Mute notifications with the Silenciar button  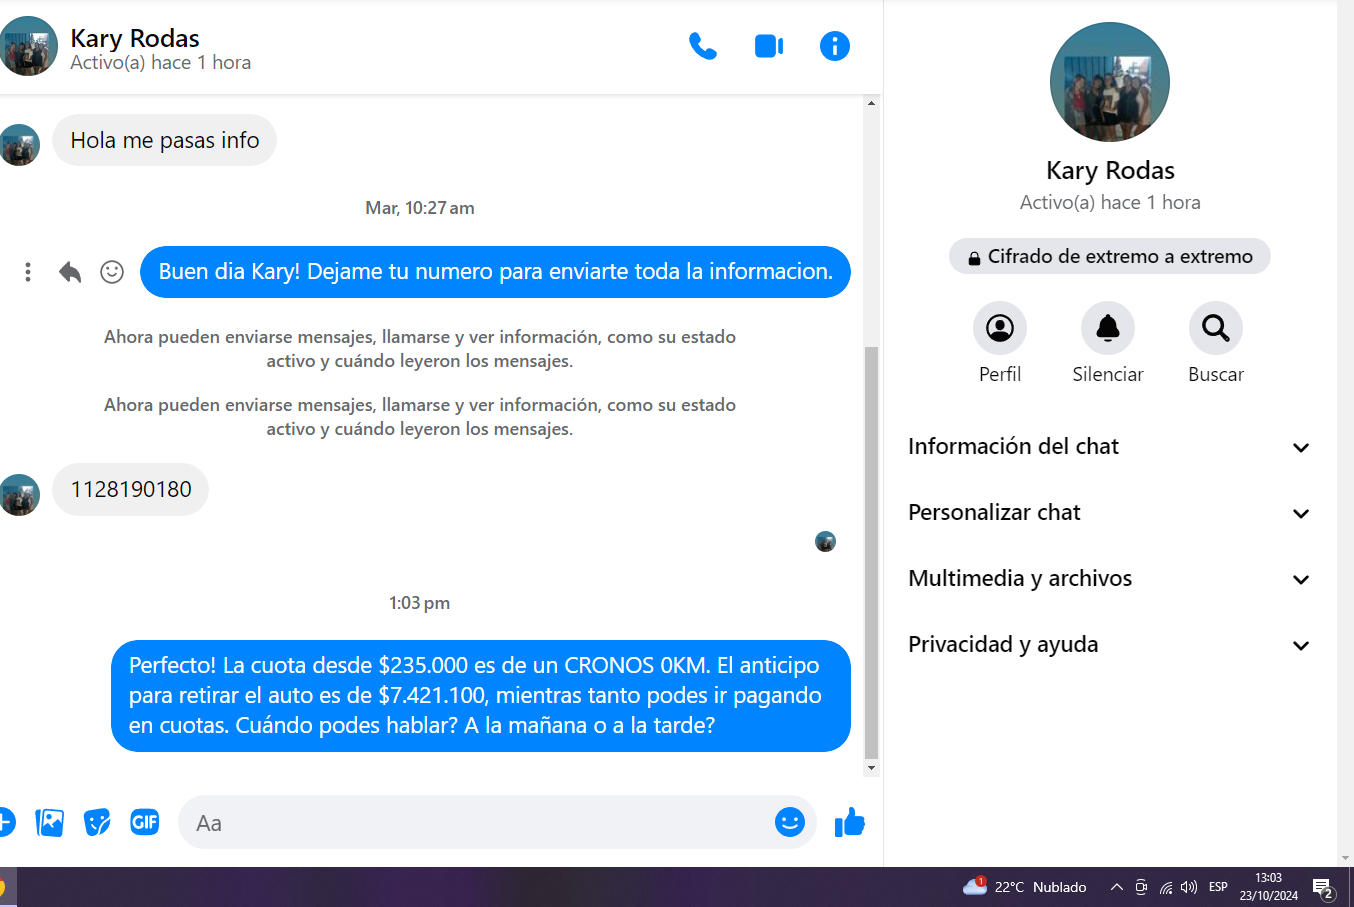[x=1107, y=328]
